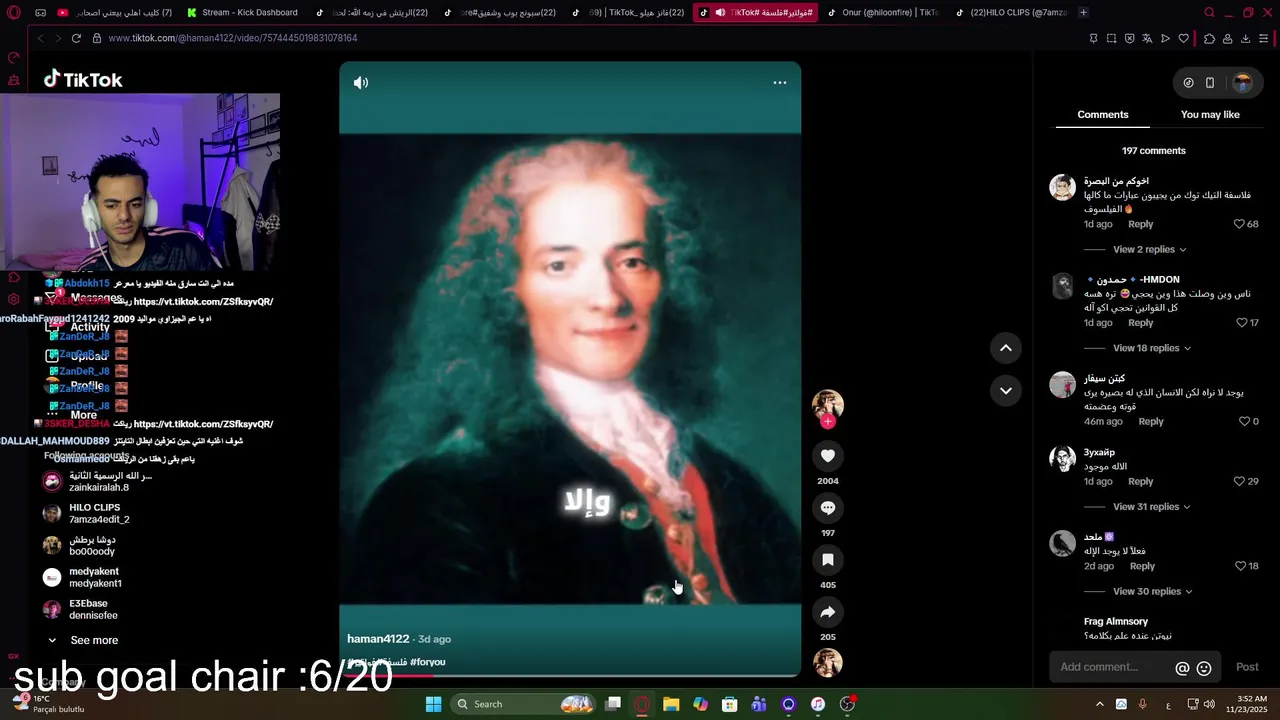Open Microsoft Store from taskbar

click(730, 704)
